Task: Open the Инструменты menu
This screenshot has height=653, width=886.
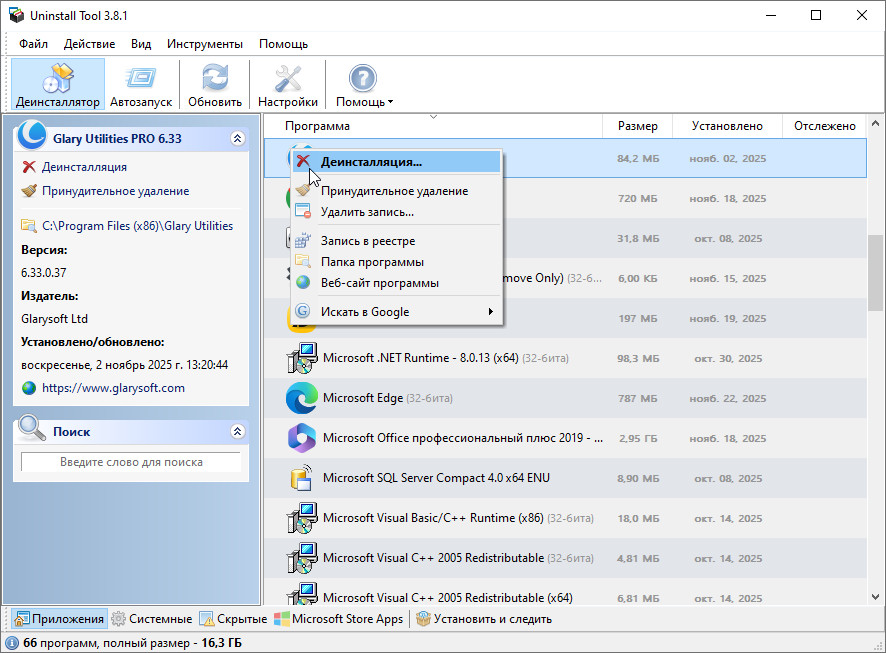Action: pos(205,44)
